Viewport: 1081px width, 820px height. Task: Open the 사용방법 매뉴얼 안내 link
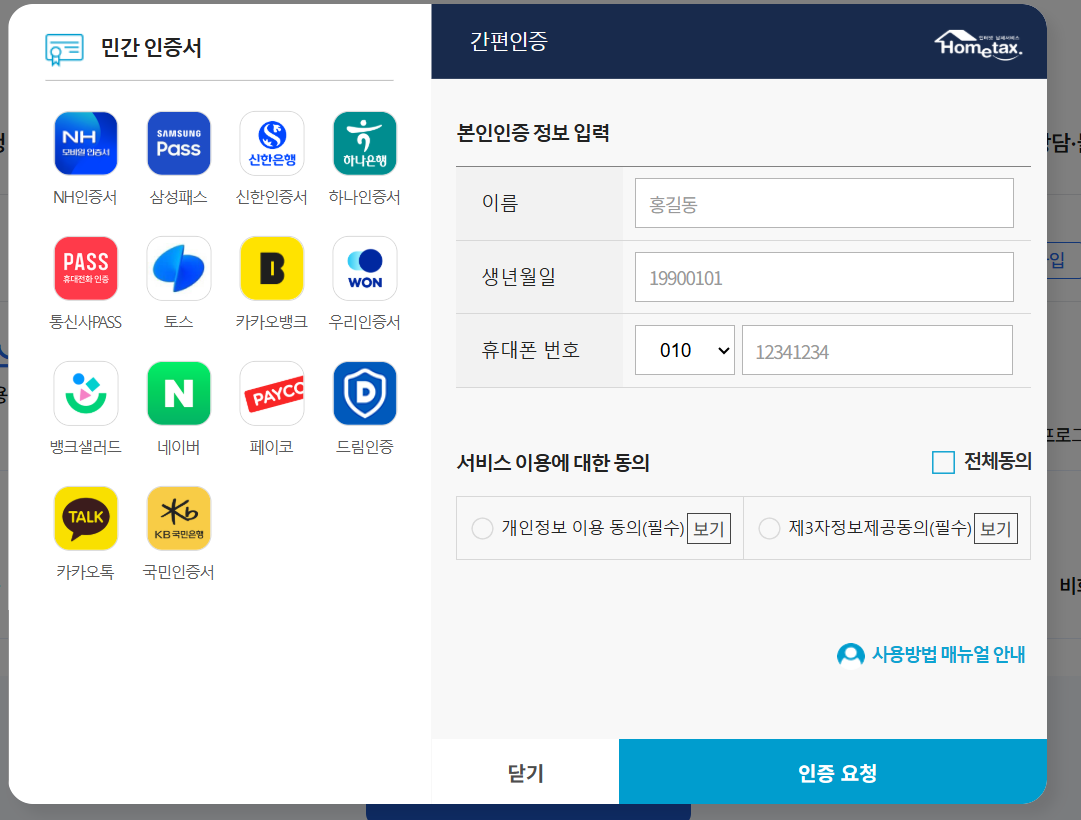tap(948, 654)
